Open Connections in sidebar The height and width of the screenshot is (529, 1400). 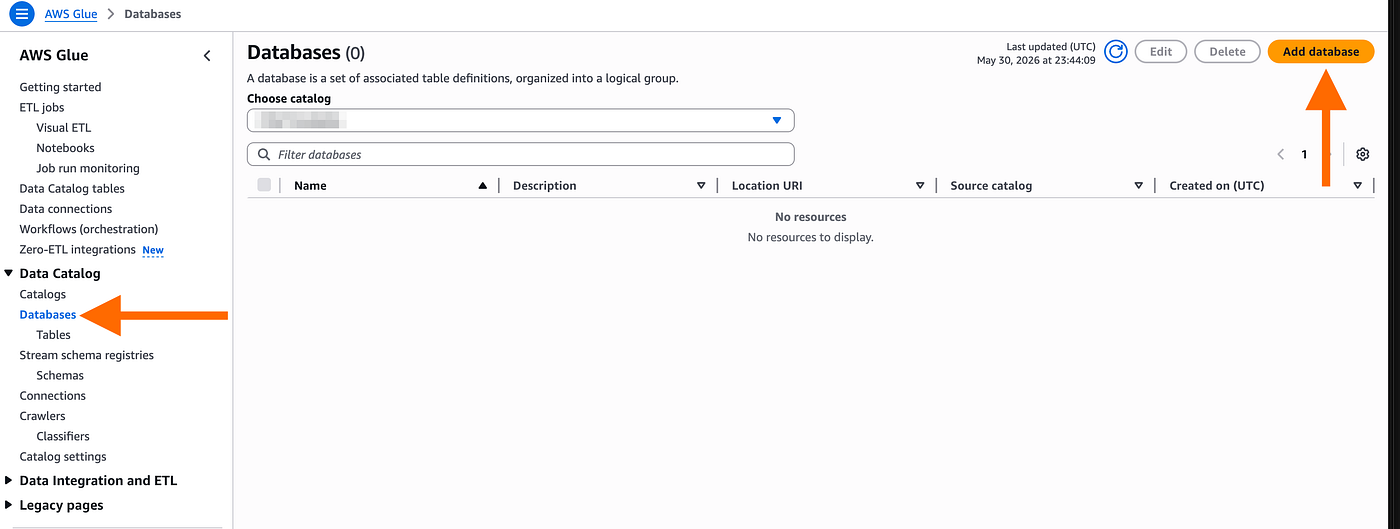[x=53, y=396]
